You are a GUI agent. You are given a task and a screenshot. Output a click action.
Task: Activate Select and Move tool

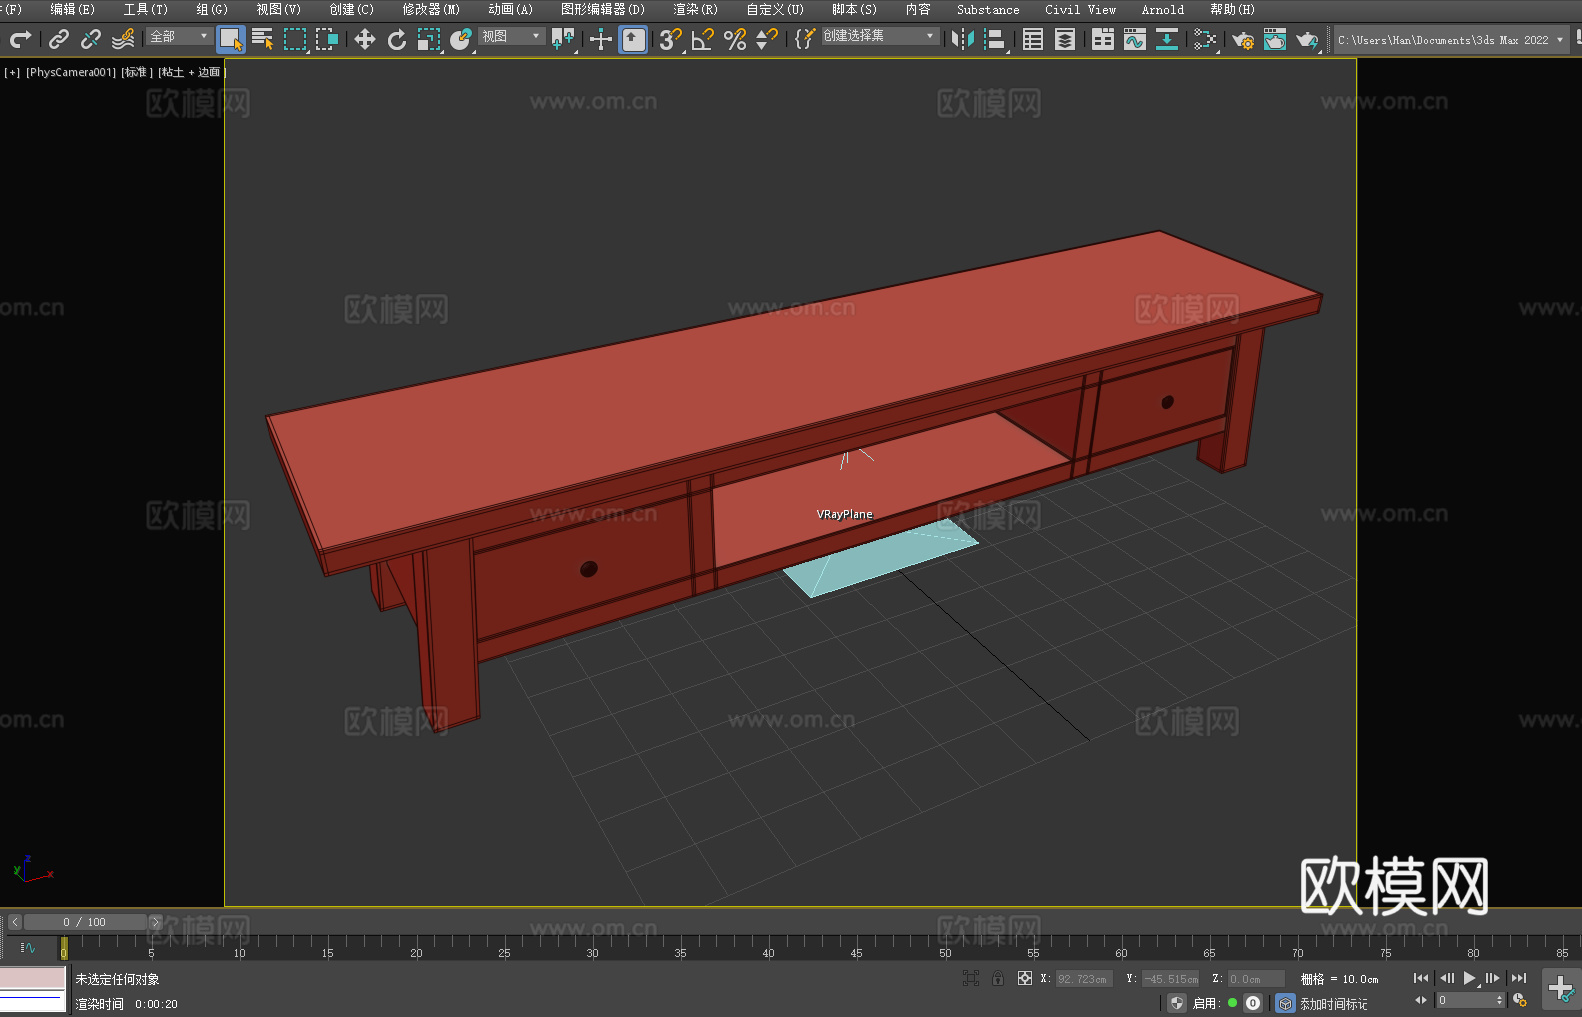tap(365, 39)
